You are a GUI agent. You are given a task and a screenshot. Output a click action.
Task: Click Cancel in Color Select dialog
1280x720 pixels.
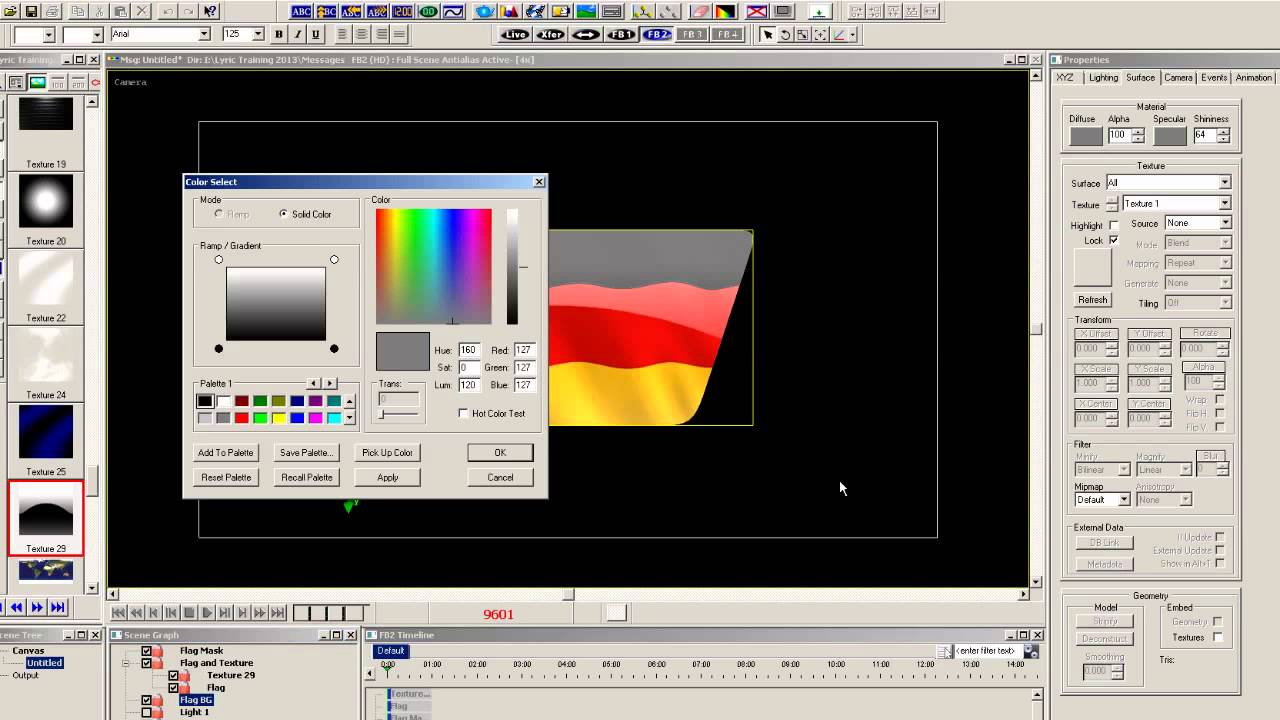[500, 478]
